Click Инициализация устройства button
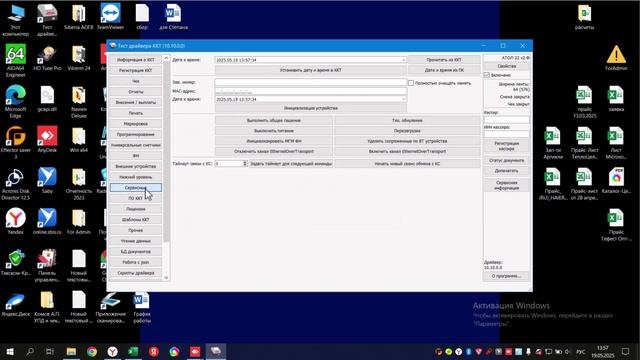 pyautogui.click(x=311, y=108)
